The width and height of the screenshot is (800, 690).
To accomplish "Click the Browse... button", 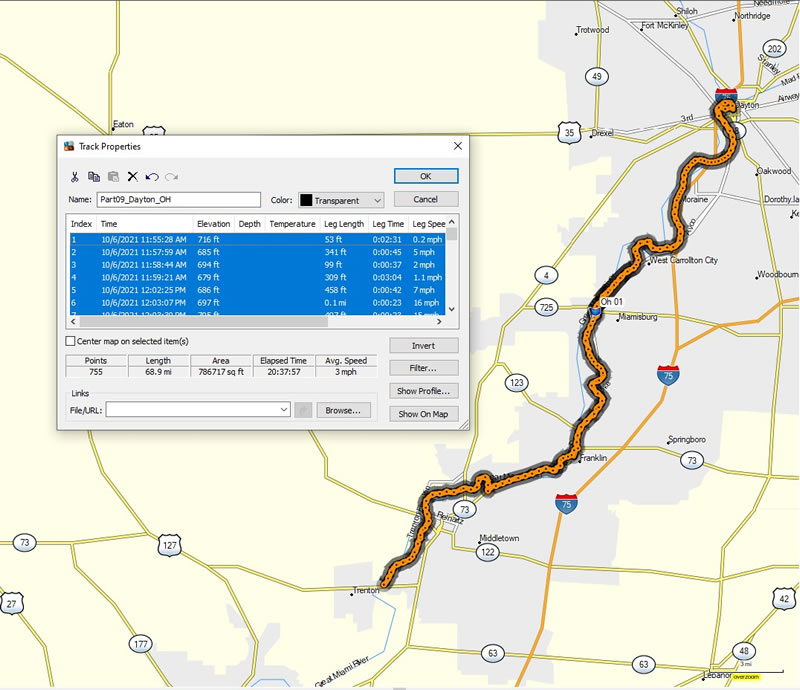I will coord(343,410).
